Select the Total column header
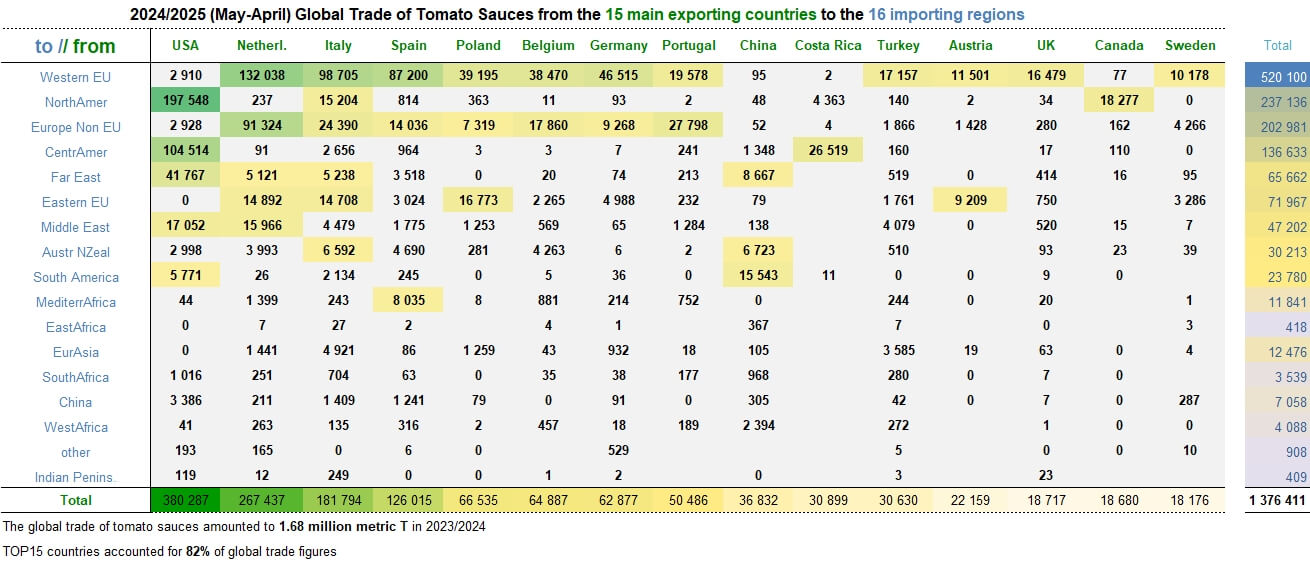The image size is (1310, 563). click(1277, 45)
